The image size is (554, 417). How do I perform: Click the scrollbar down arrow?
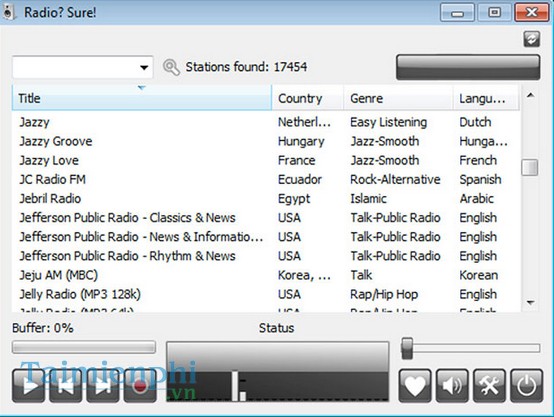click(x=530, y=303)
